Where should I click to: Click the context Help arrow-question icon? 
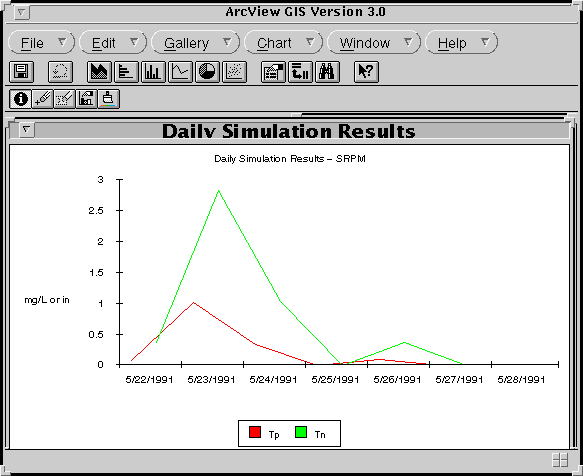coord(366,71)
